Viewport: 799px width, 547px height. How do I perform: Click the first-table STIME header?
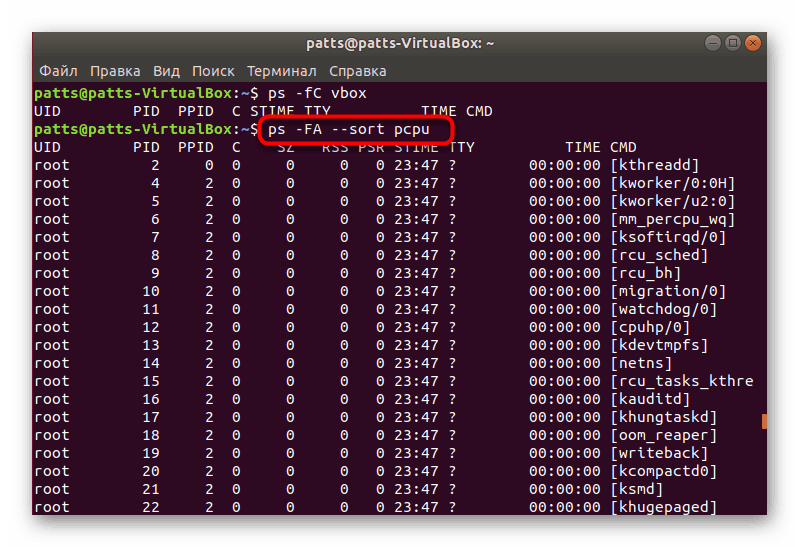(x=272, y=111)
